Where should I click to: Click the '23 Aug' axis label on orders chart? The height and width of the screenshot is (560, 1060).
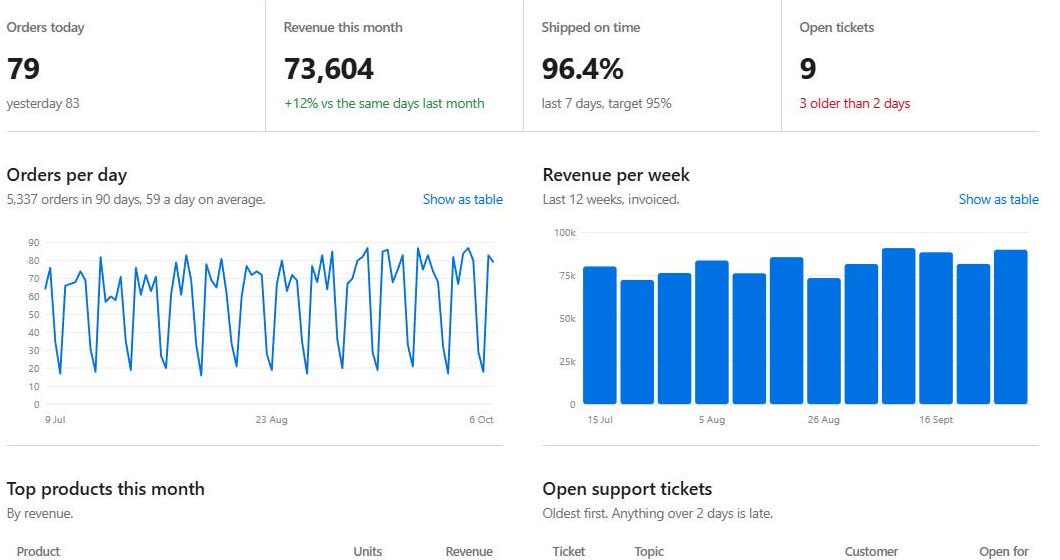pyautogui.click(x=272, y=420)
